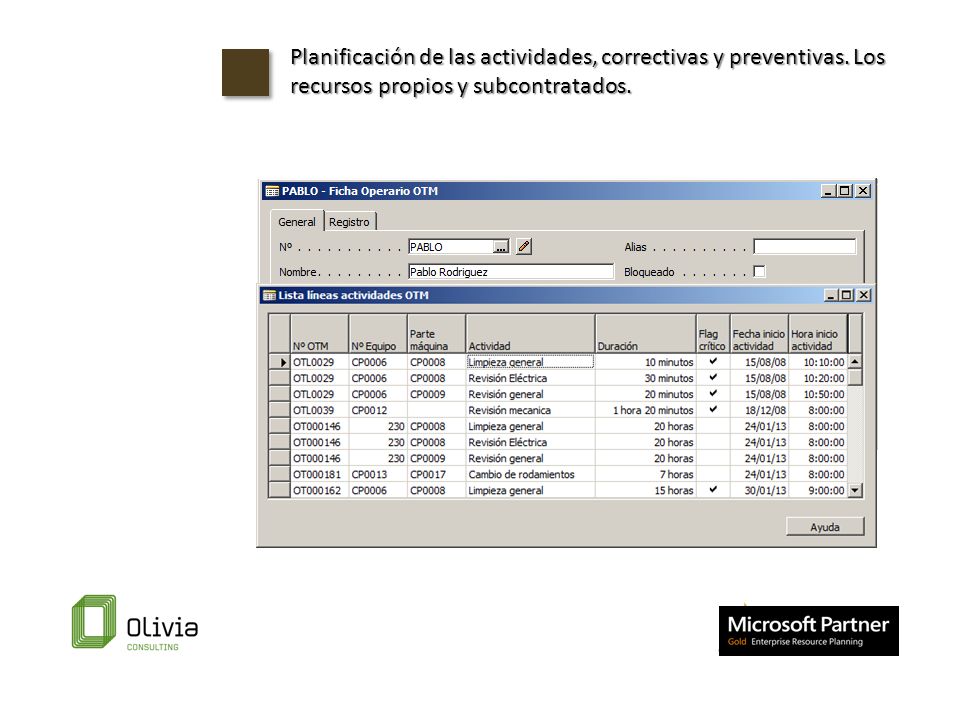Click the Nº field containing PABLO
This screenshot has height=720, width=960.
pyautogui.click(x=451, y=247)
